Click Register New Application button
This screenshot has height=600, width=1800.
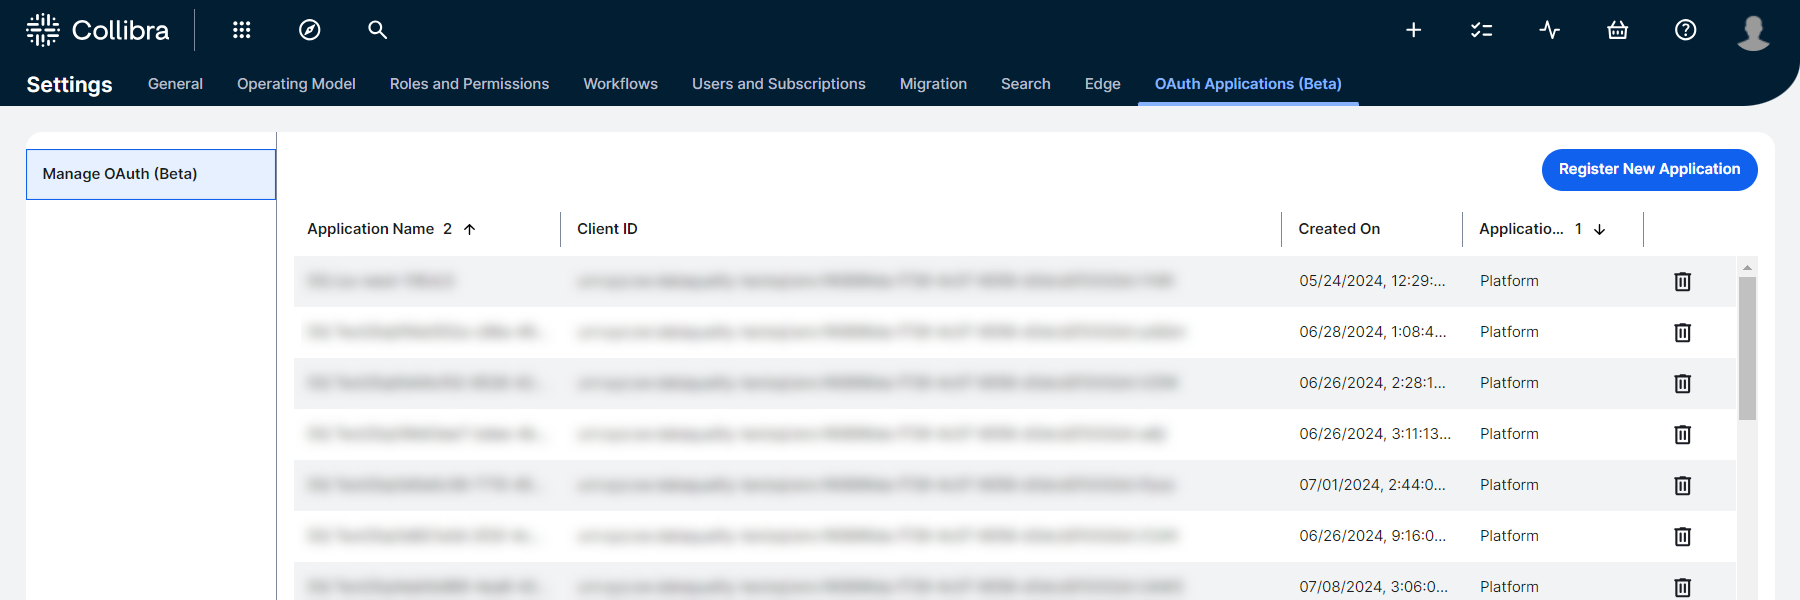click(1649, 170)
